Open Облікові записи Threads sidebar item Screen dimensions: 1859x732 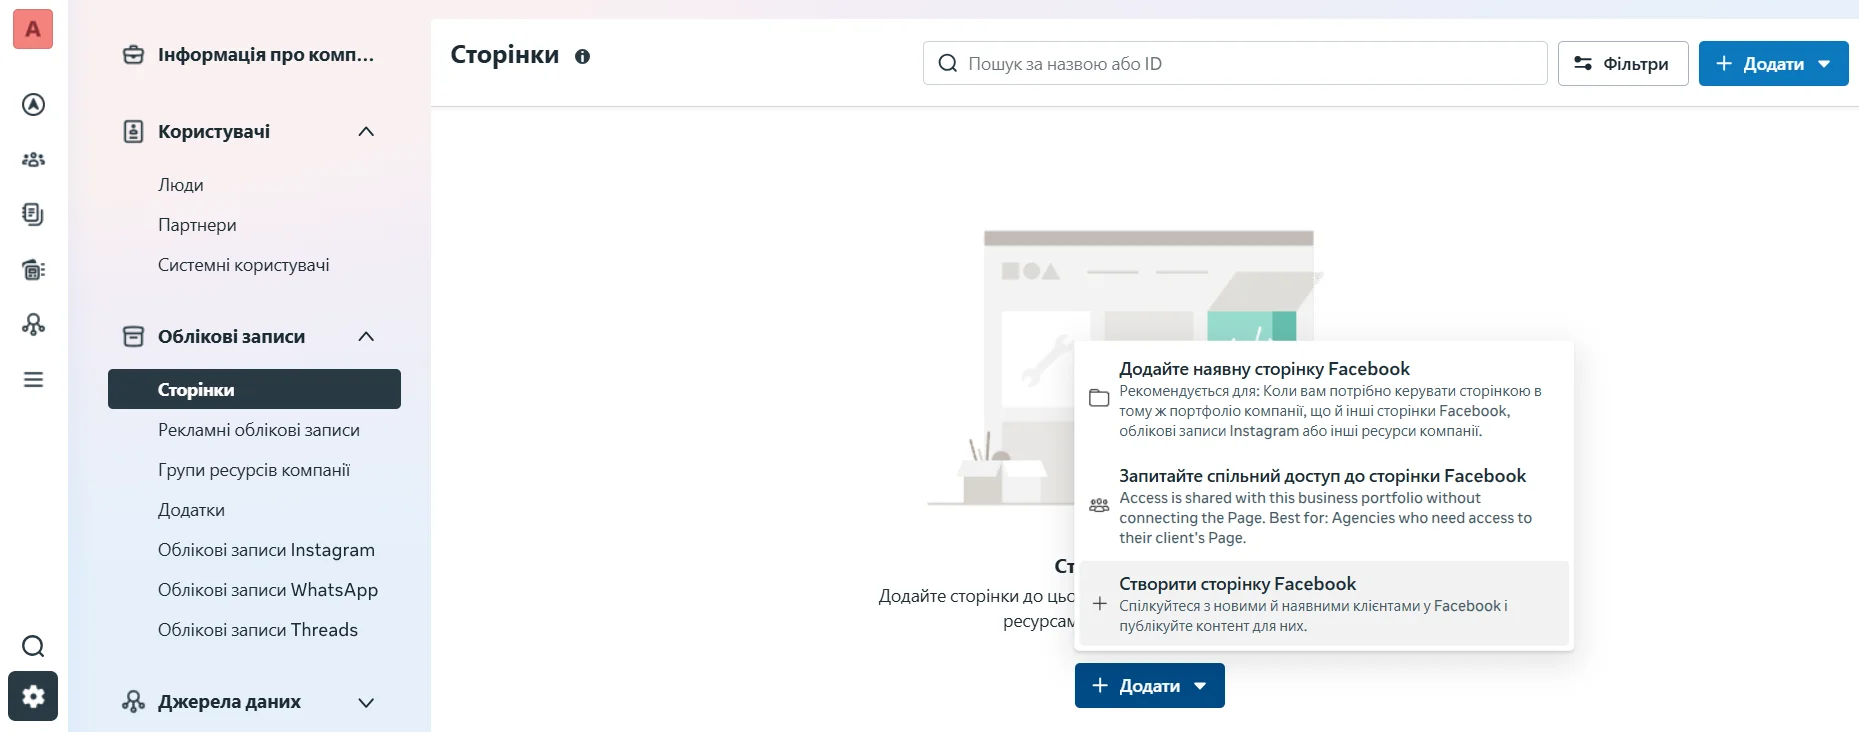257,630
